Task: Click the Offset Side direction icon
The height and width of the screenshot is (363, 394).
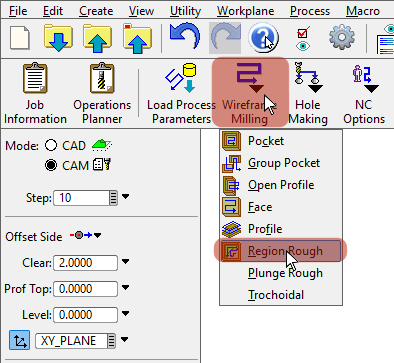Action: click(81, 235)
